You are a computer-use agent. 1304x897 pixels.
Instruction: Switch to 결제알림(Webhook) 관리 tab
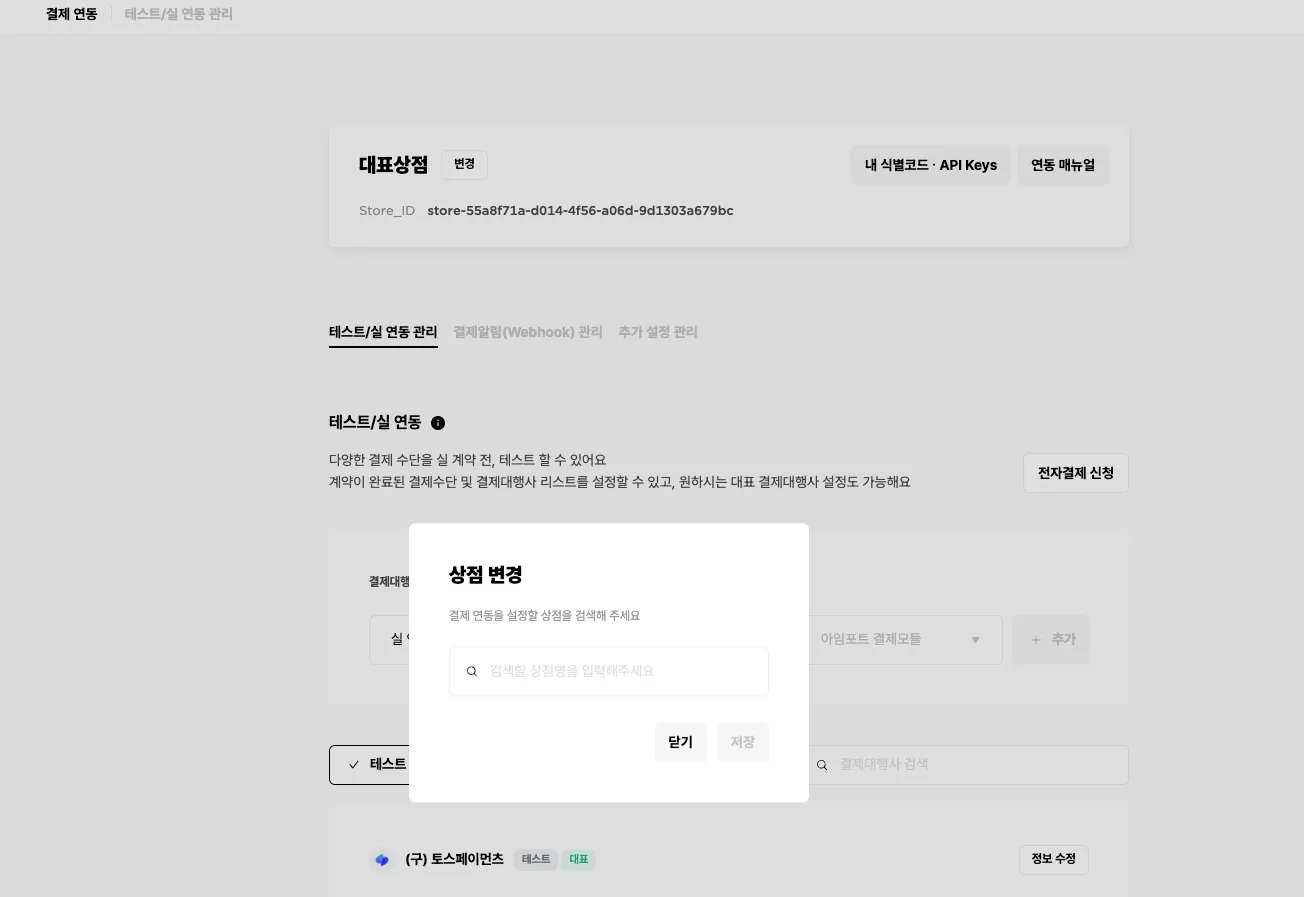click(528, 332)
